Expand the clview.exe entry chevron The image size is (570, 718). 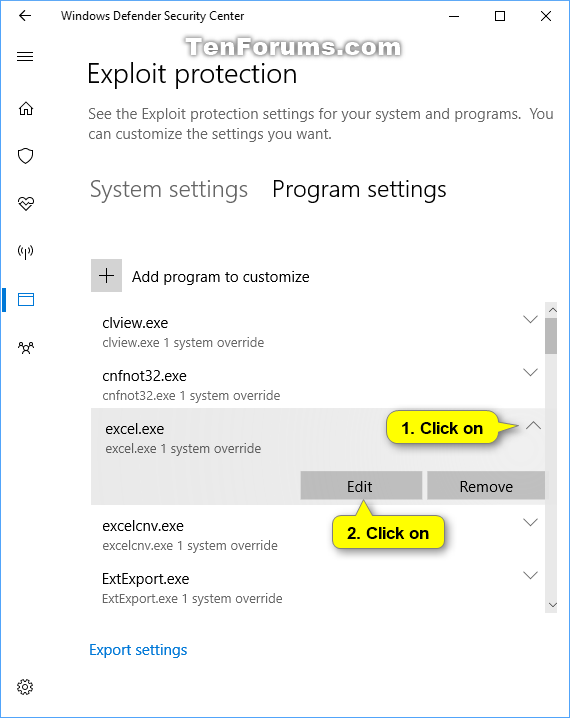click(x=530, y=319)
